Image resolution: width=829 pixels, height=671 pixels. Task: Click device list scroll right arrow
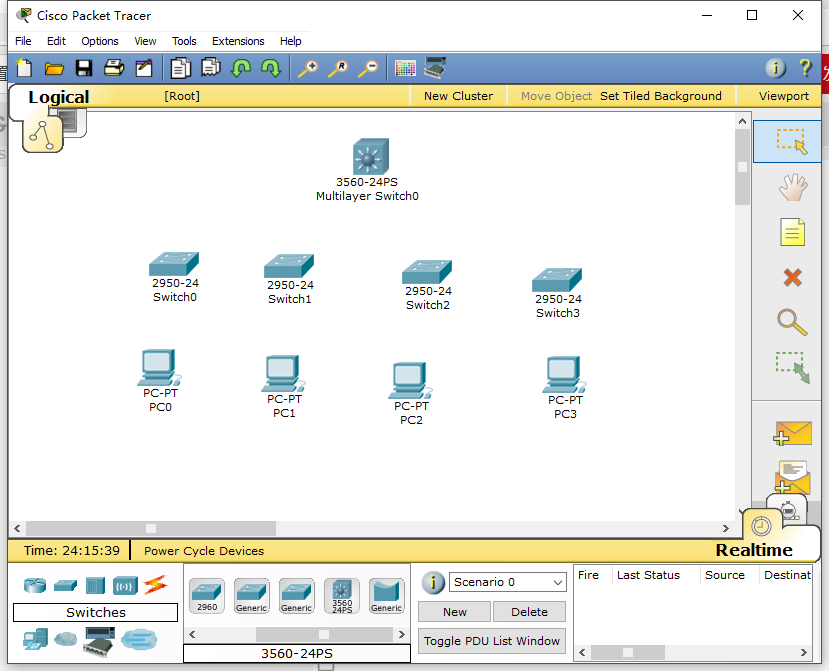(x=402, y=635)
